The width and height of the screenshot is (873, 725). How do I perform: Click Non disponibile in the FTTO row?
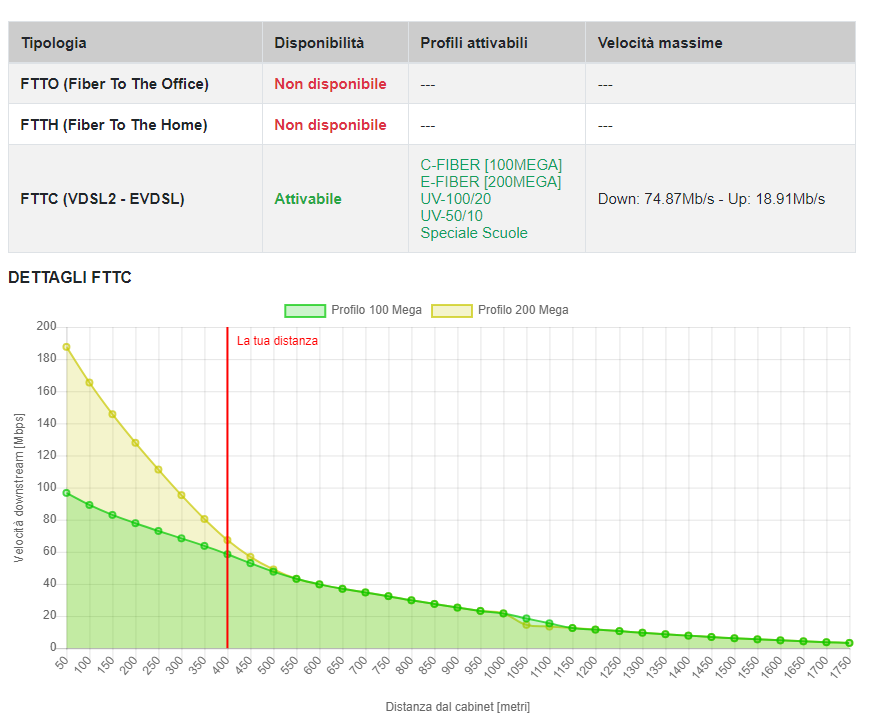coord(330,84)
